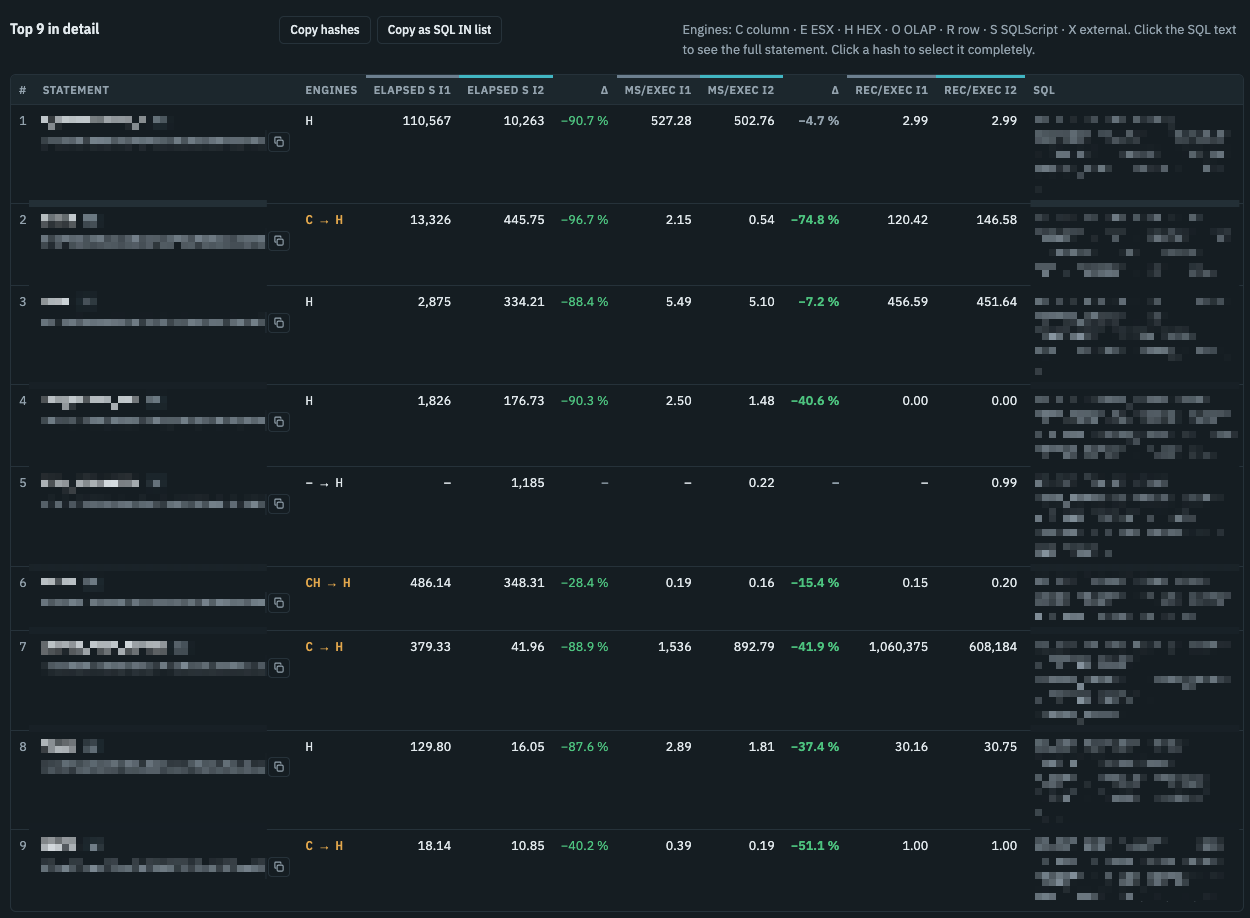Select elapsed value 110,567
1250x918 pixels.
[x=426, y=121]
